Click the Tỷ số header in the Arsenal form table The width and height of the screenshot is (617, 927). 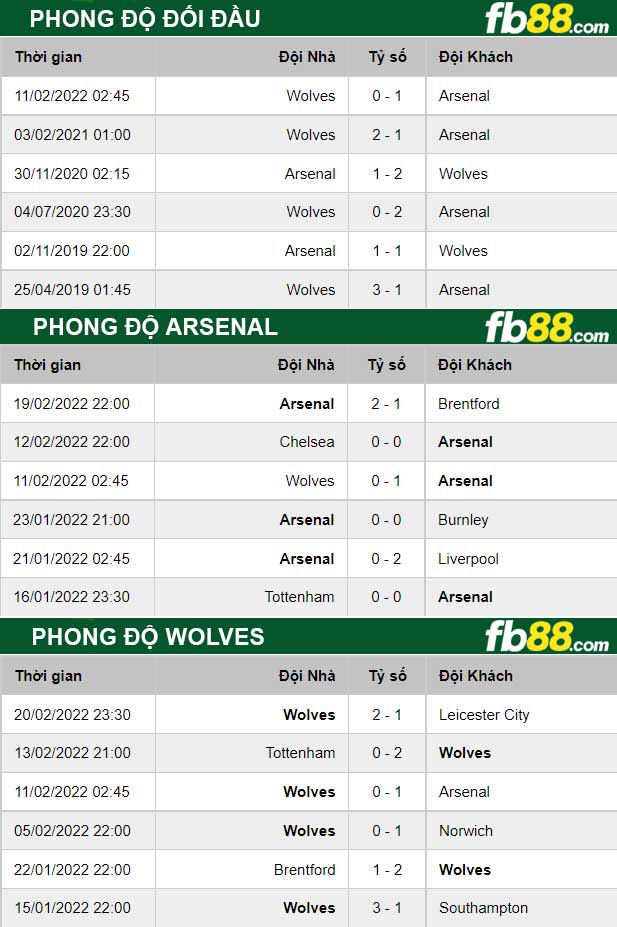[x=387, y=365]
